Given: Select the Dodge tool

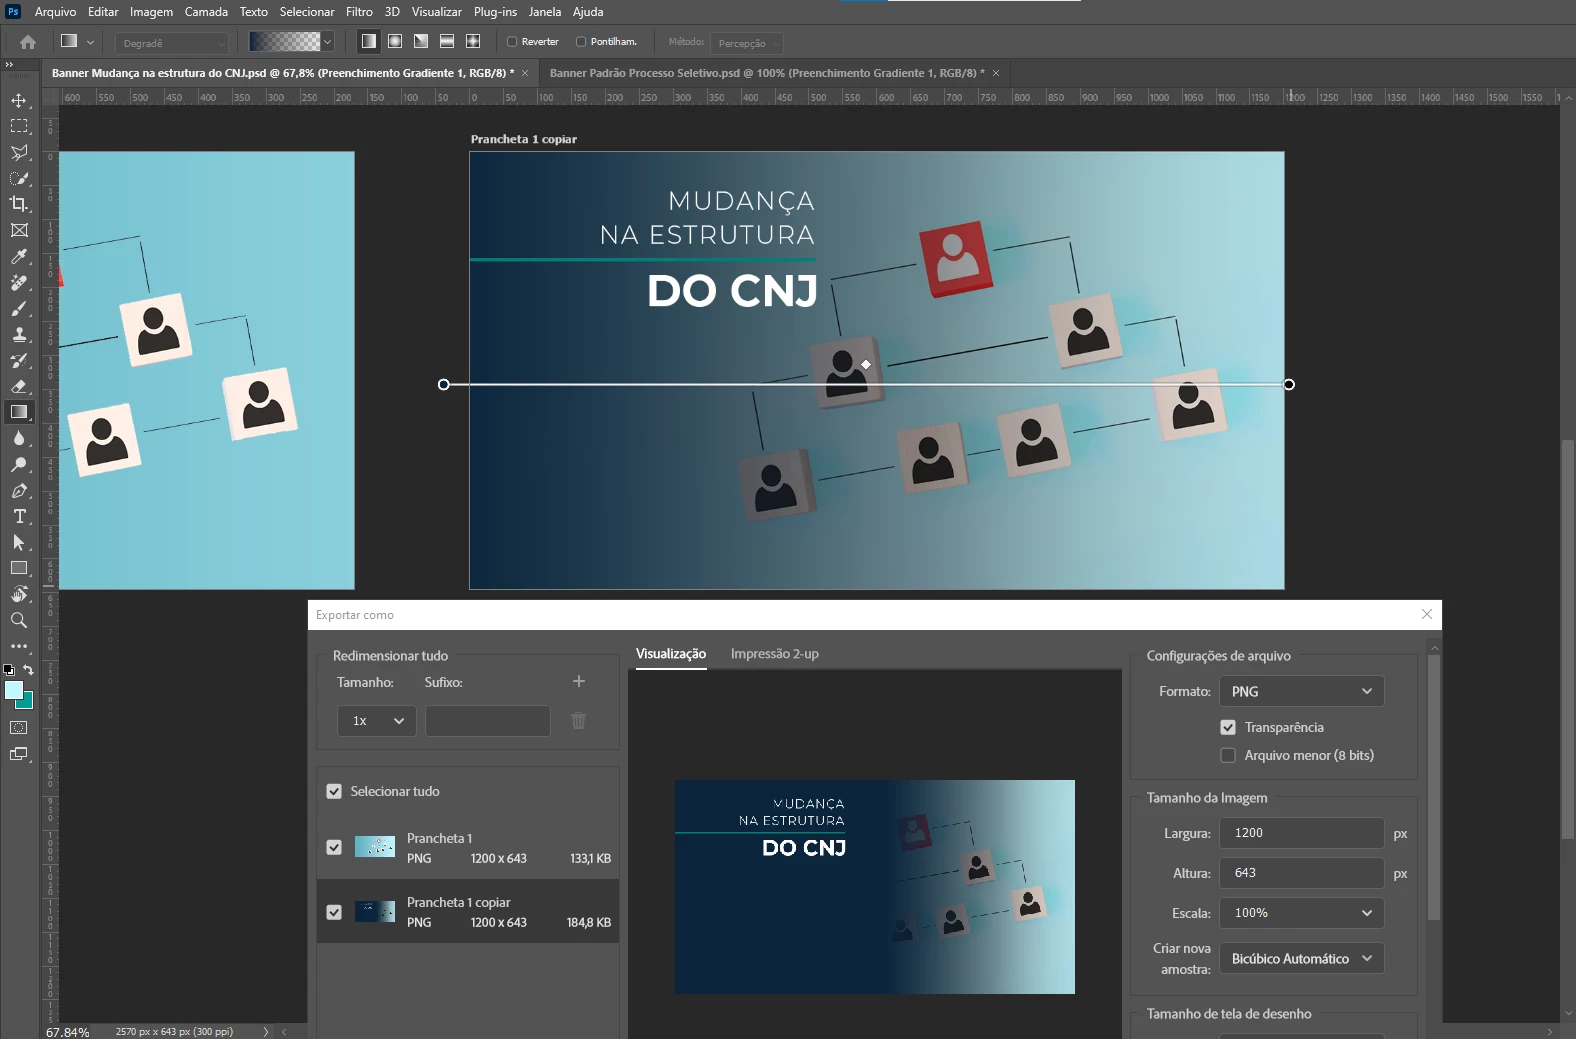Looking at the screenshot, I should tap(19, 464).
